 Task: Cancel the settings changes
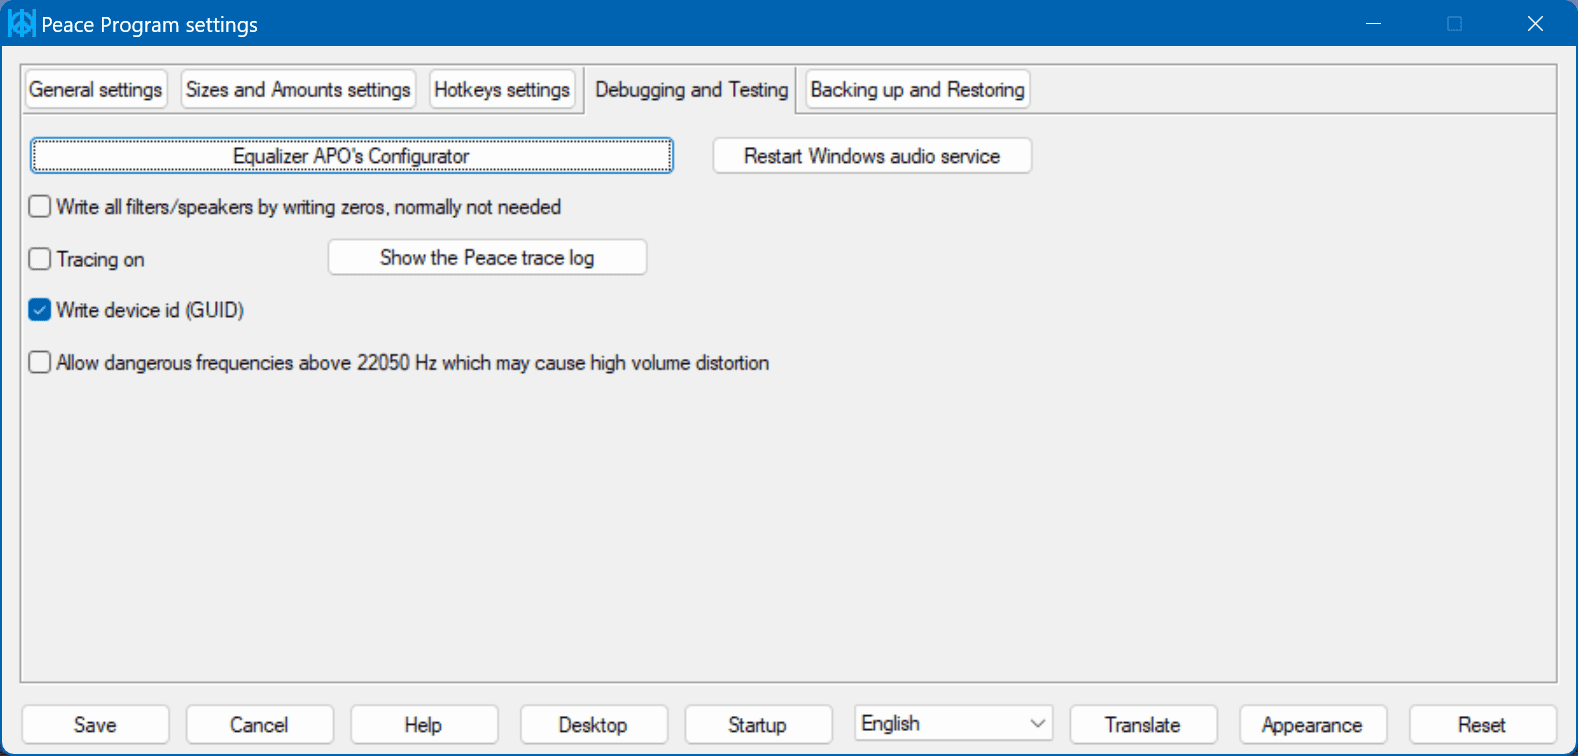coord(259,725)
